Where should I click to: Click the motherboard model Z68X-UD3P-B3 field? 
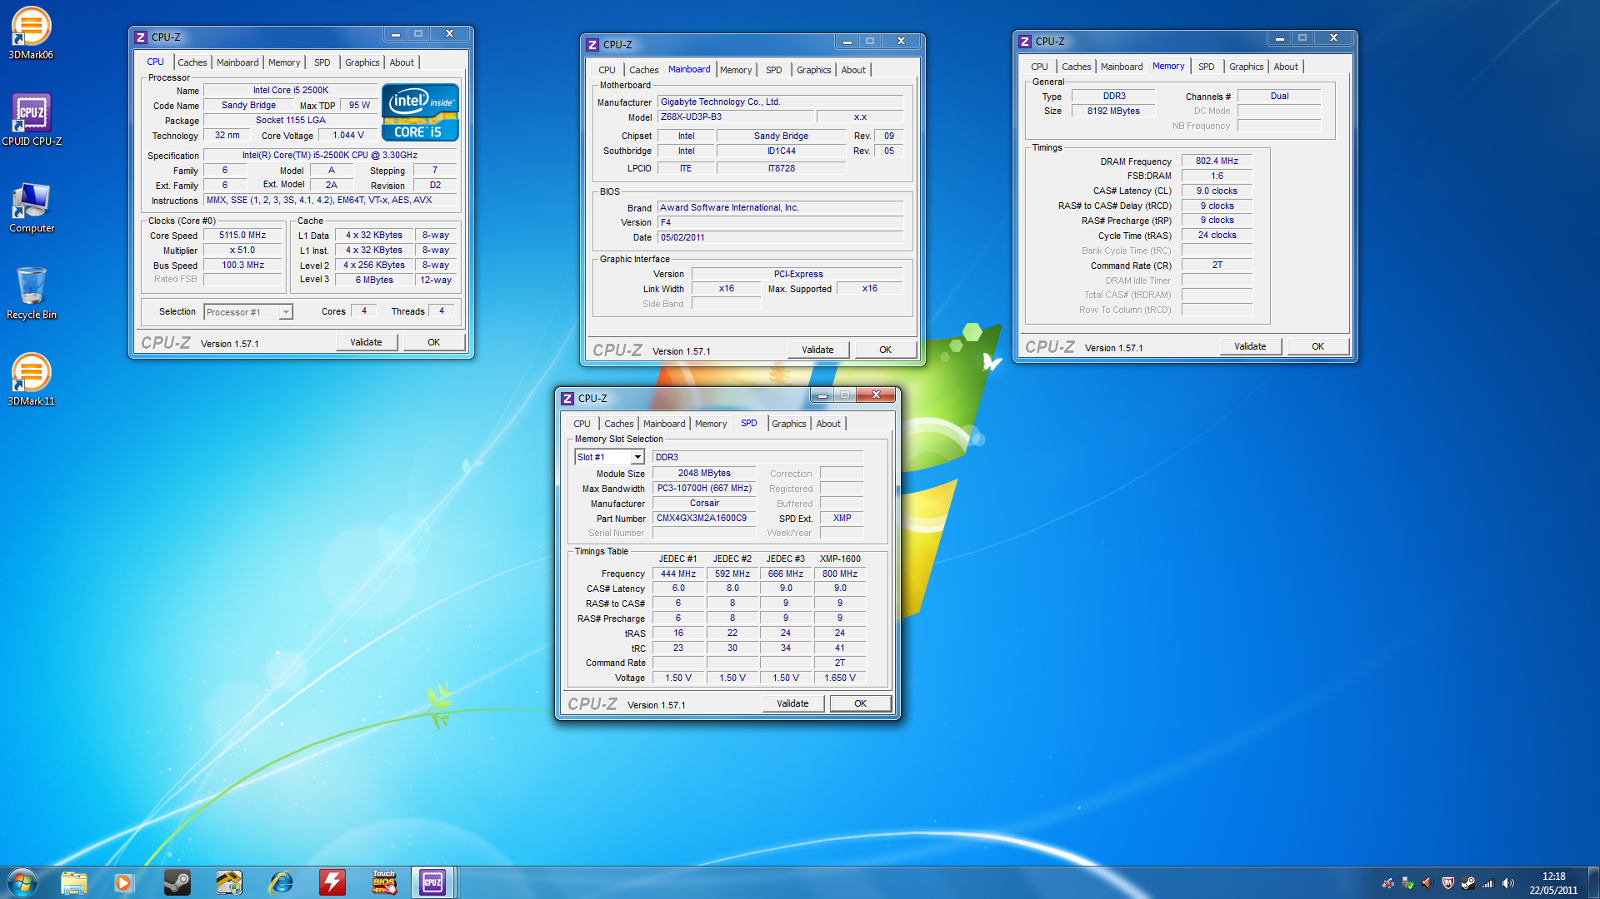pos(736,117)
